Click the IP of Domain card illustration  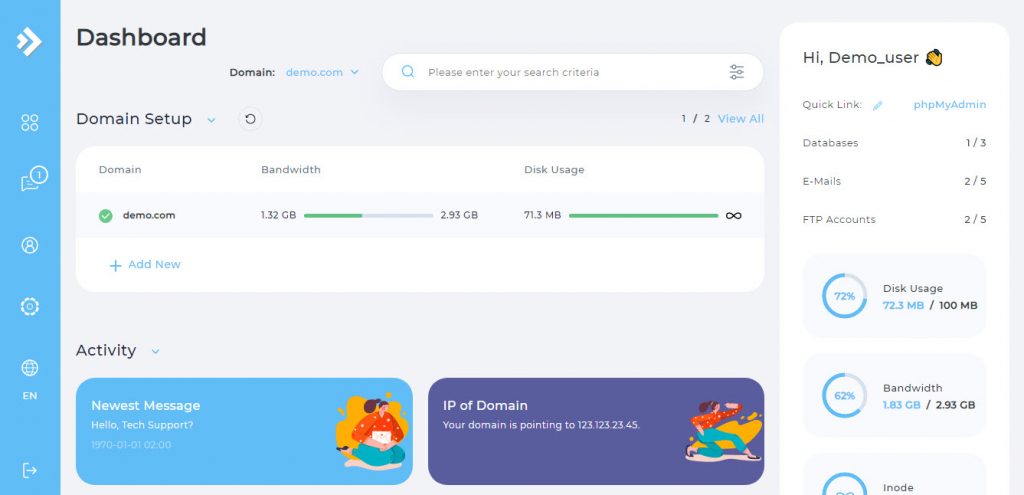pyautogui.click(x=724, y=431)
